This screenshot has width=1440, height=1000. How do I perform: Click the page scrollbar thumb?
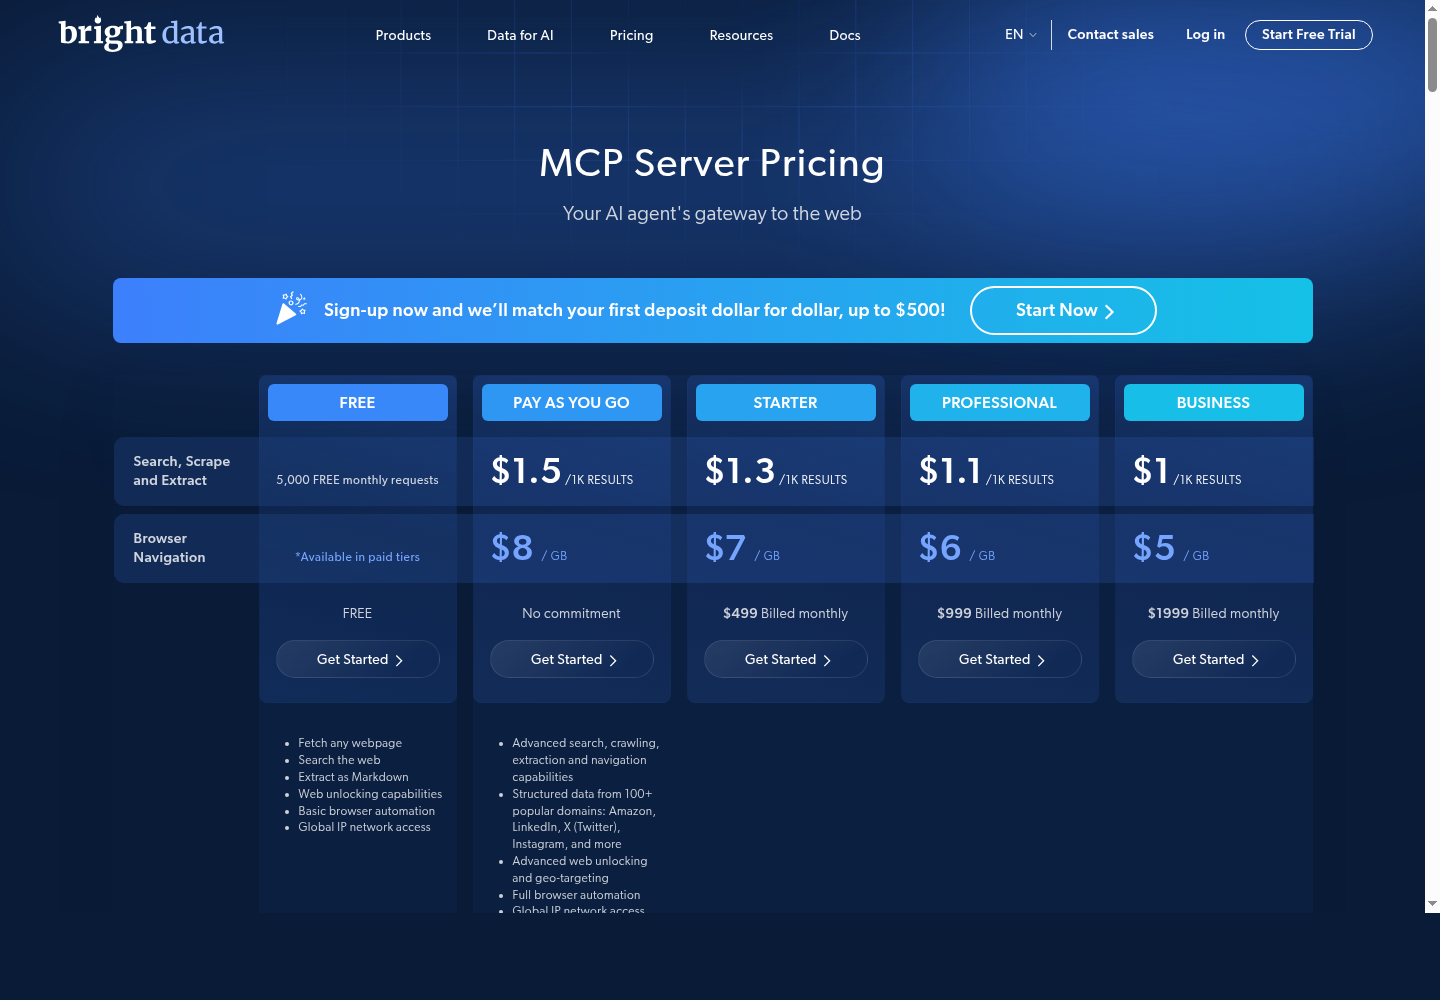point(1432,55)
